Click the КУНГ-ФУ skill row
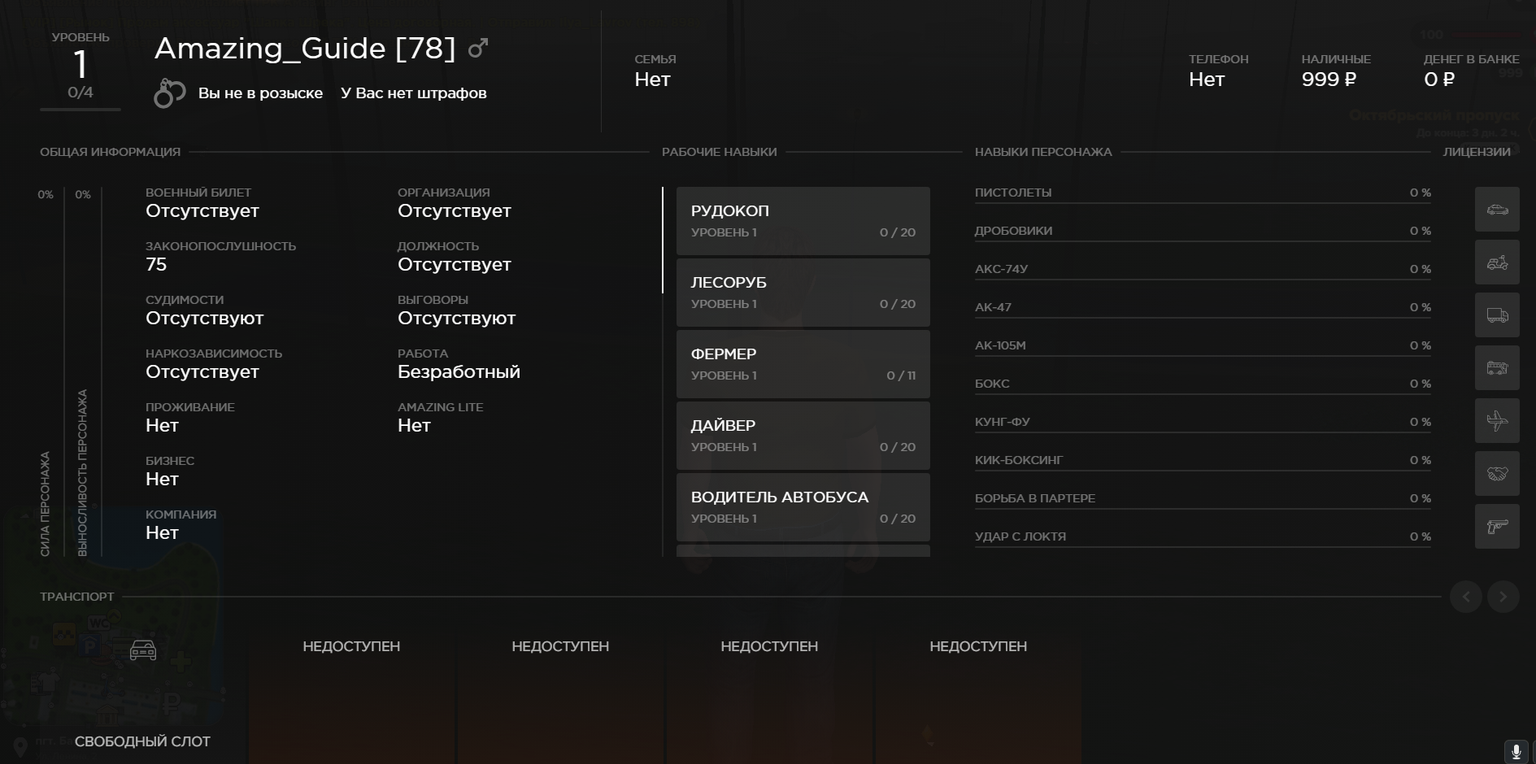 [x=1203, y=423]
